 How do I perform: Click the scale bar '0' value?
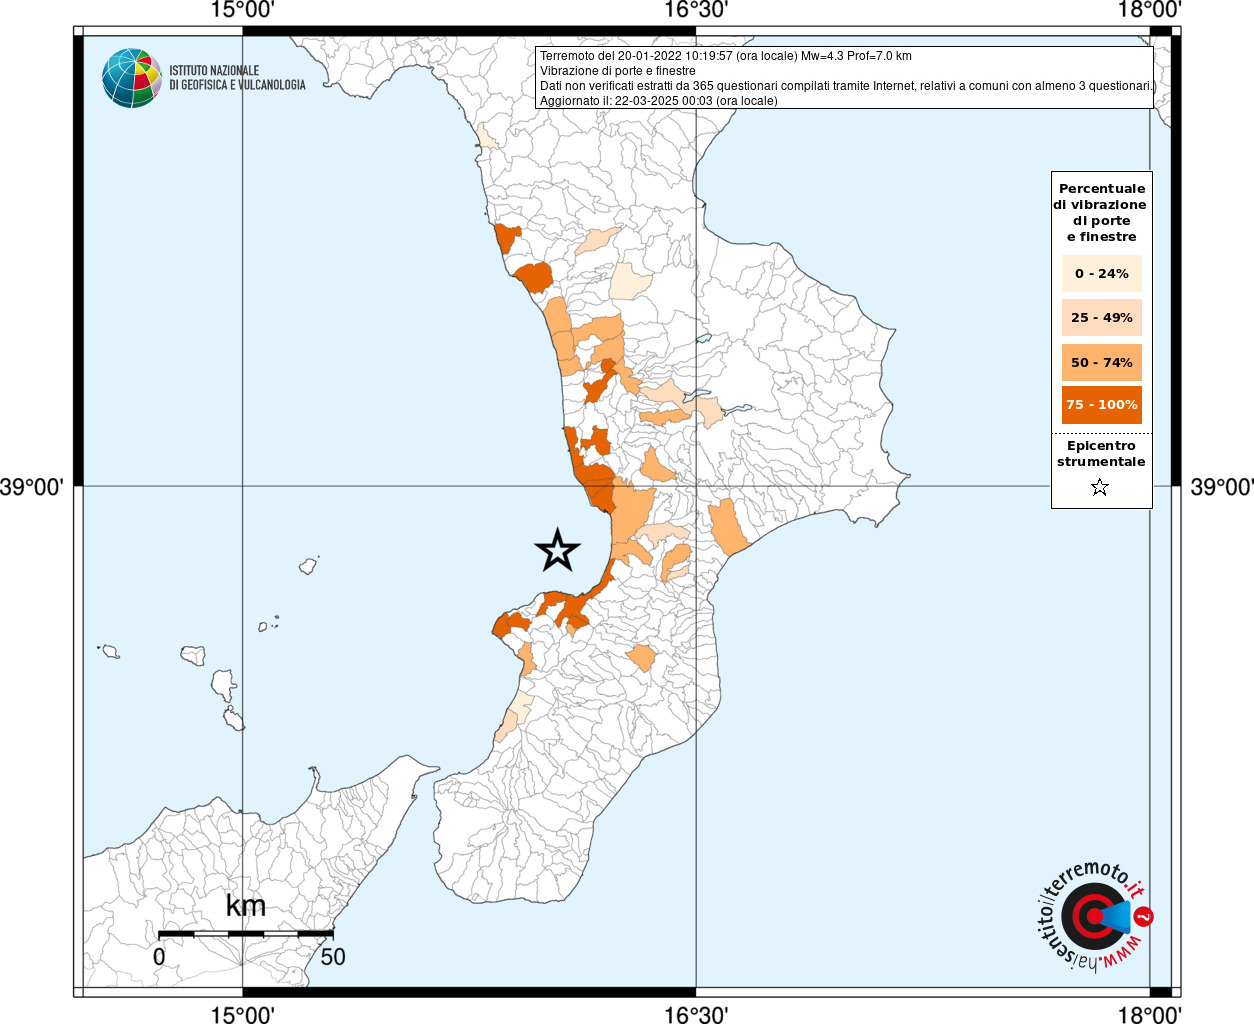(159, 957)
